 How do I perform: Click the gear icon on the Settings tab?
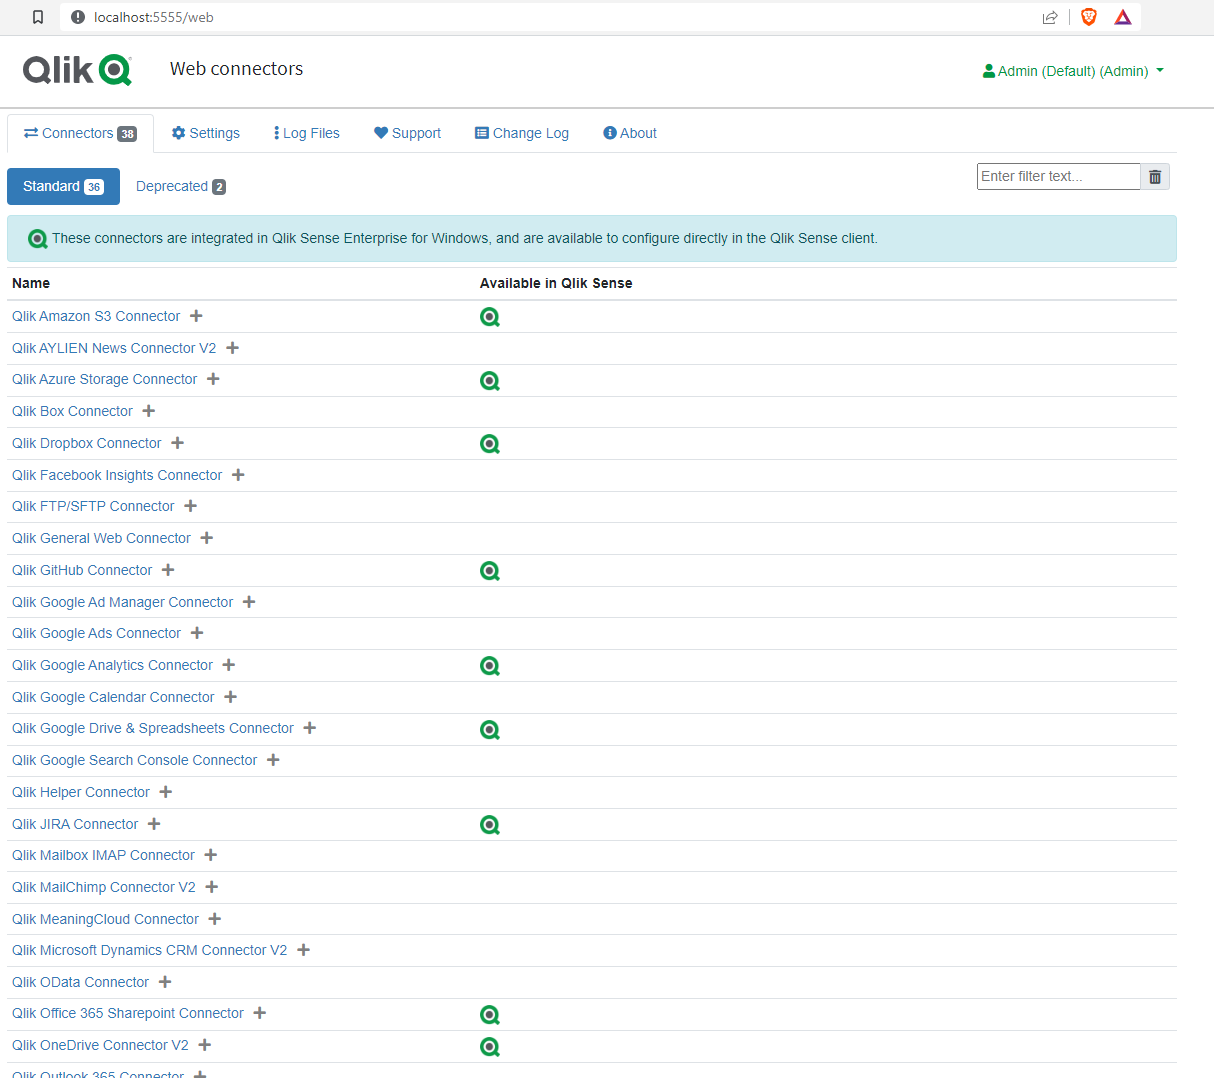click(177, 132)
